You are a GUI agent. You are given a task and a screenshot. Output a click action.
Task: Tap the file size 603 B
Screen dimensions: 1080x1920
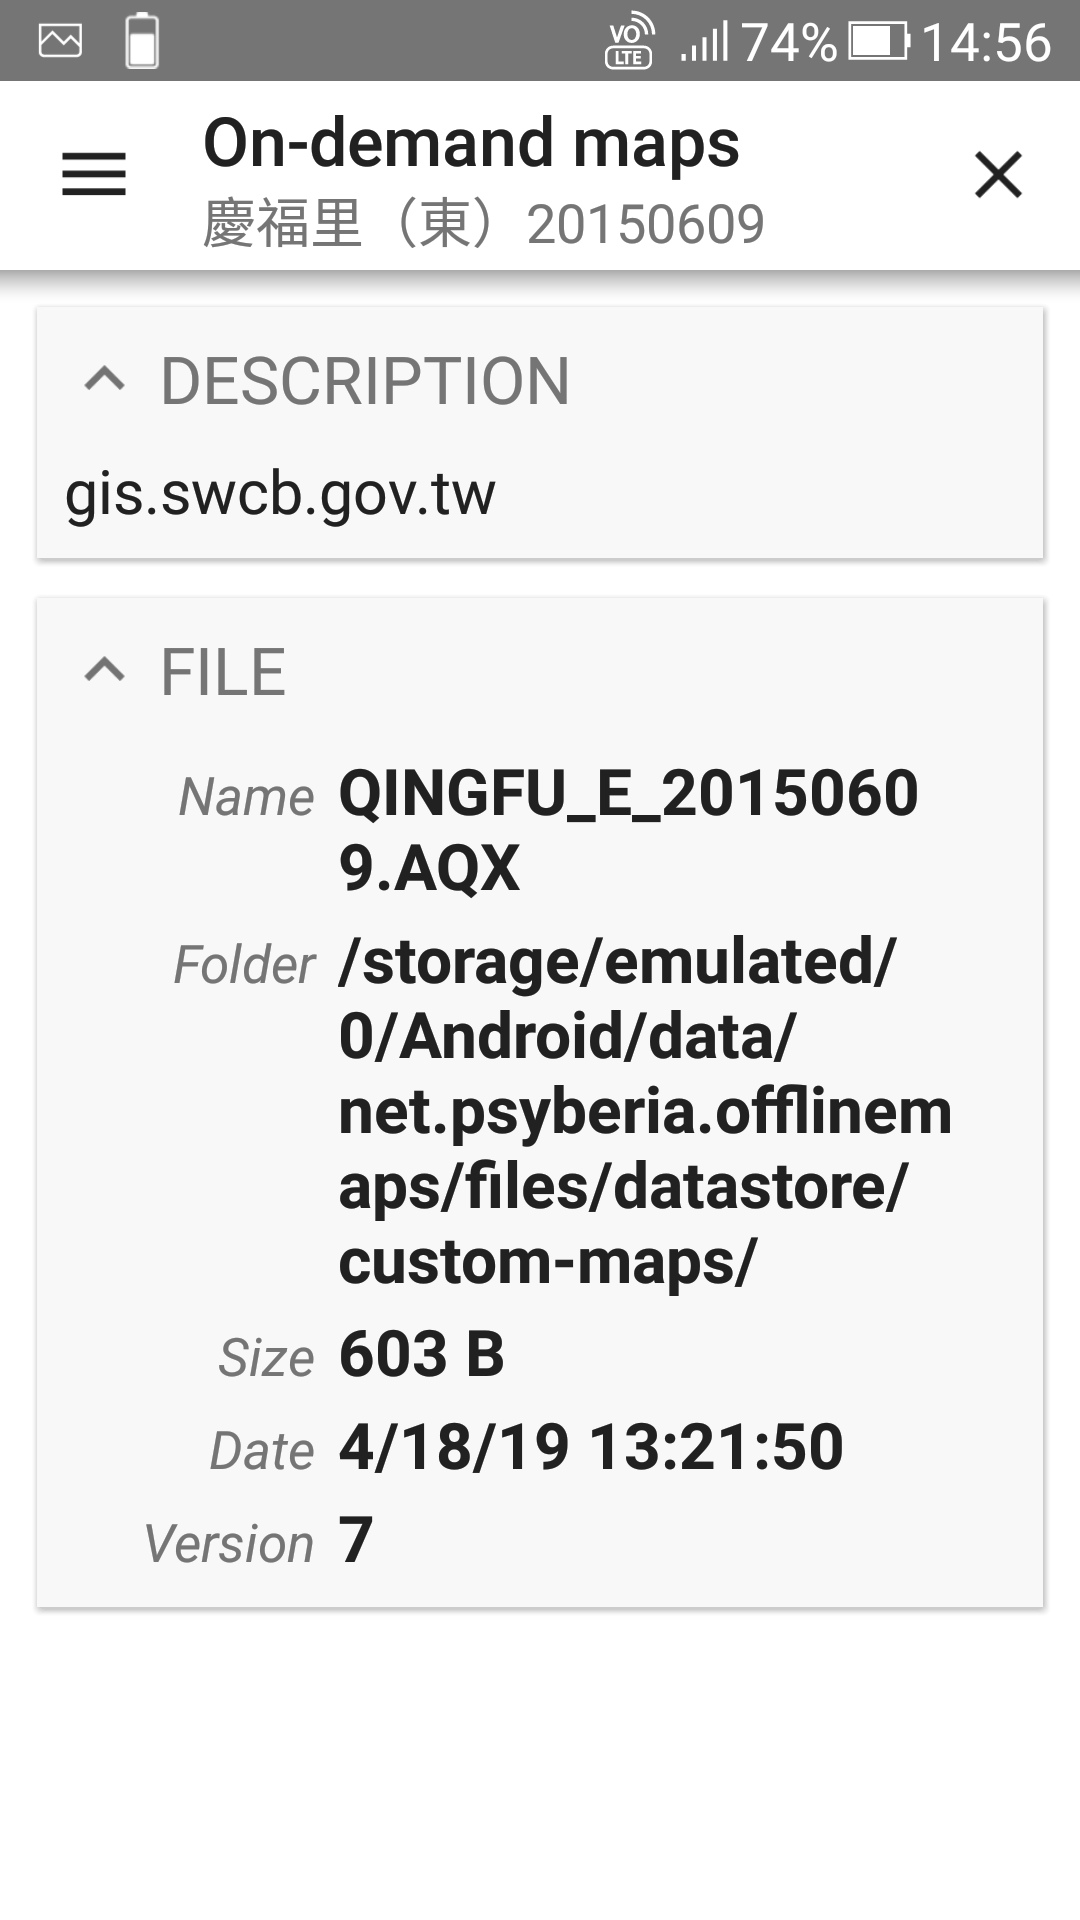(422, 1355)
